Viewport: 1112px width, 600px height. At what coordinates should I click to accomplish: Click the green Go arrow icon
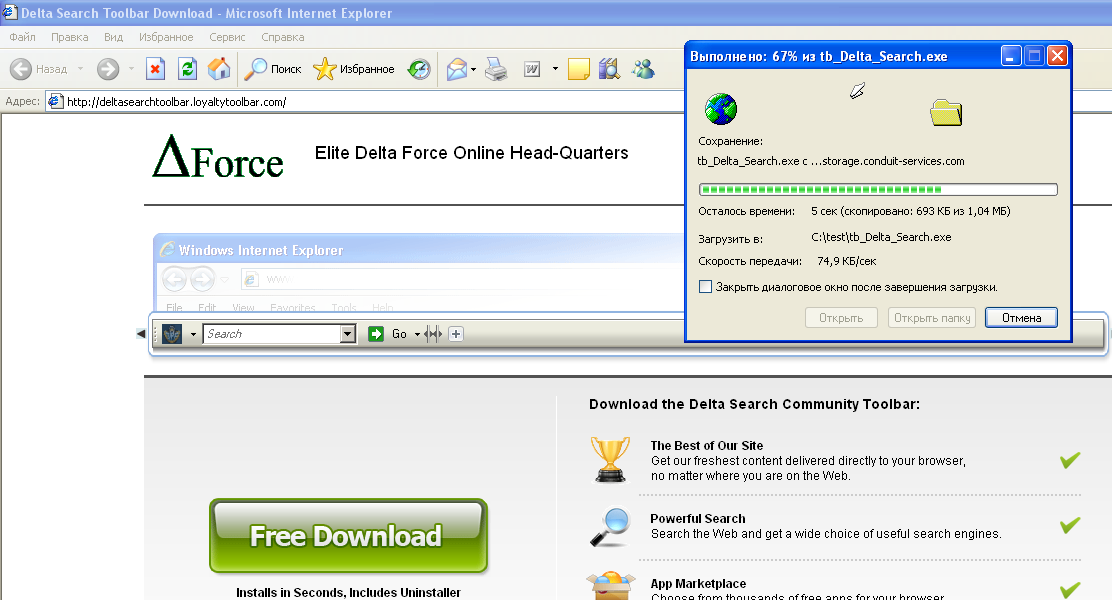tap(376, 333)
